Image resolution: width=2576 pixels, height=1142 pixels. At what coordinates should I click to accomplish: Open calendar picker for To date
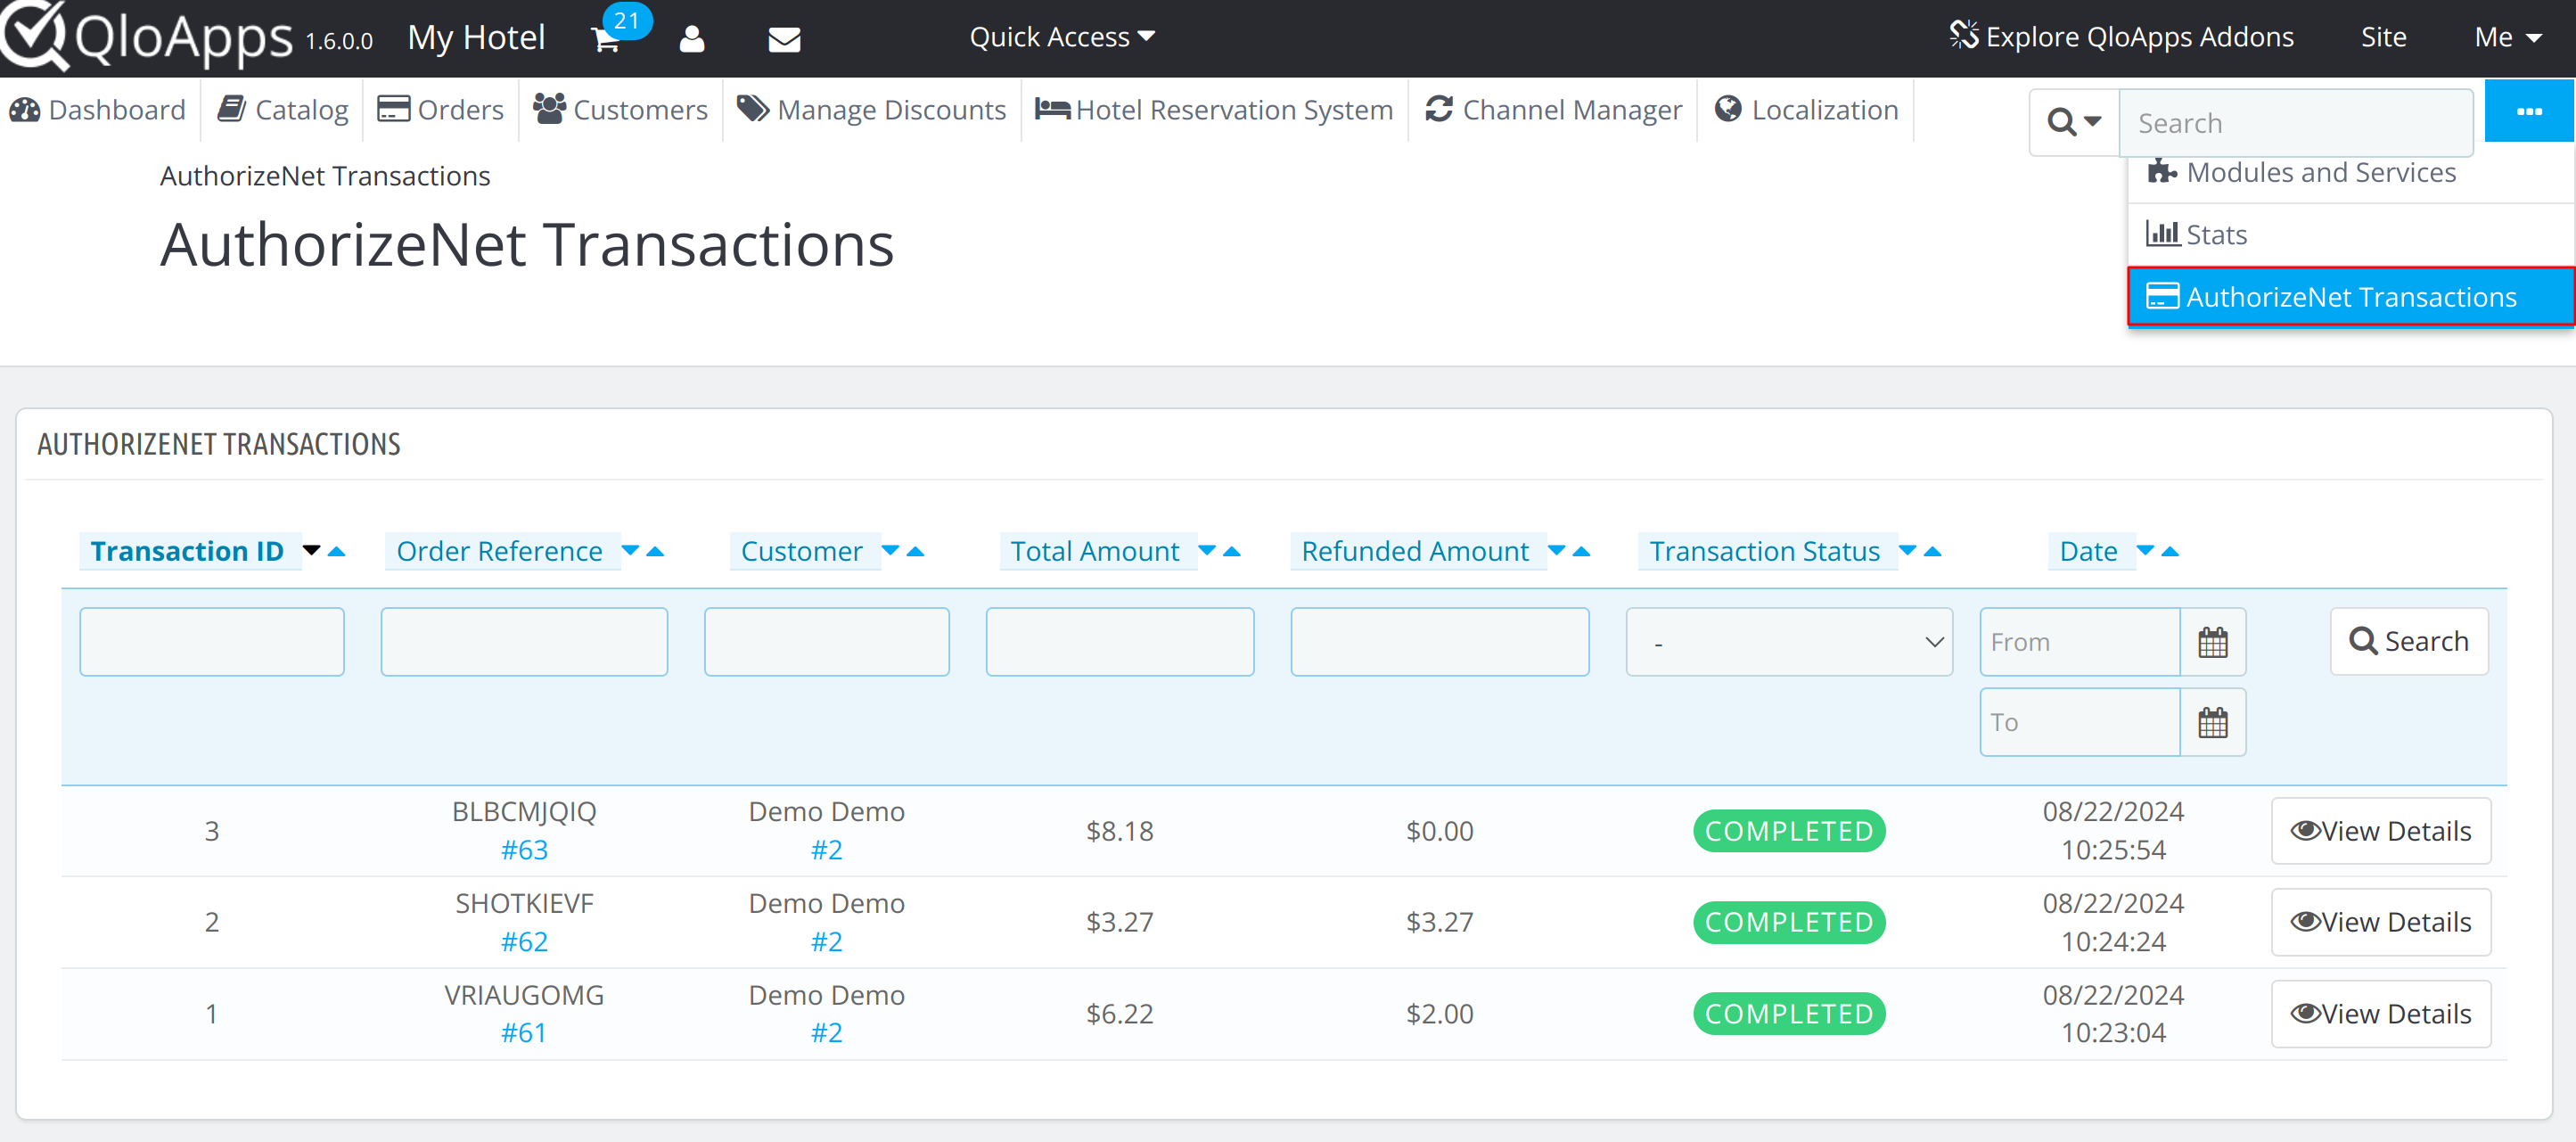click(2213, 722)
